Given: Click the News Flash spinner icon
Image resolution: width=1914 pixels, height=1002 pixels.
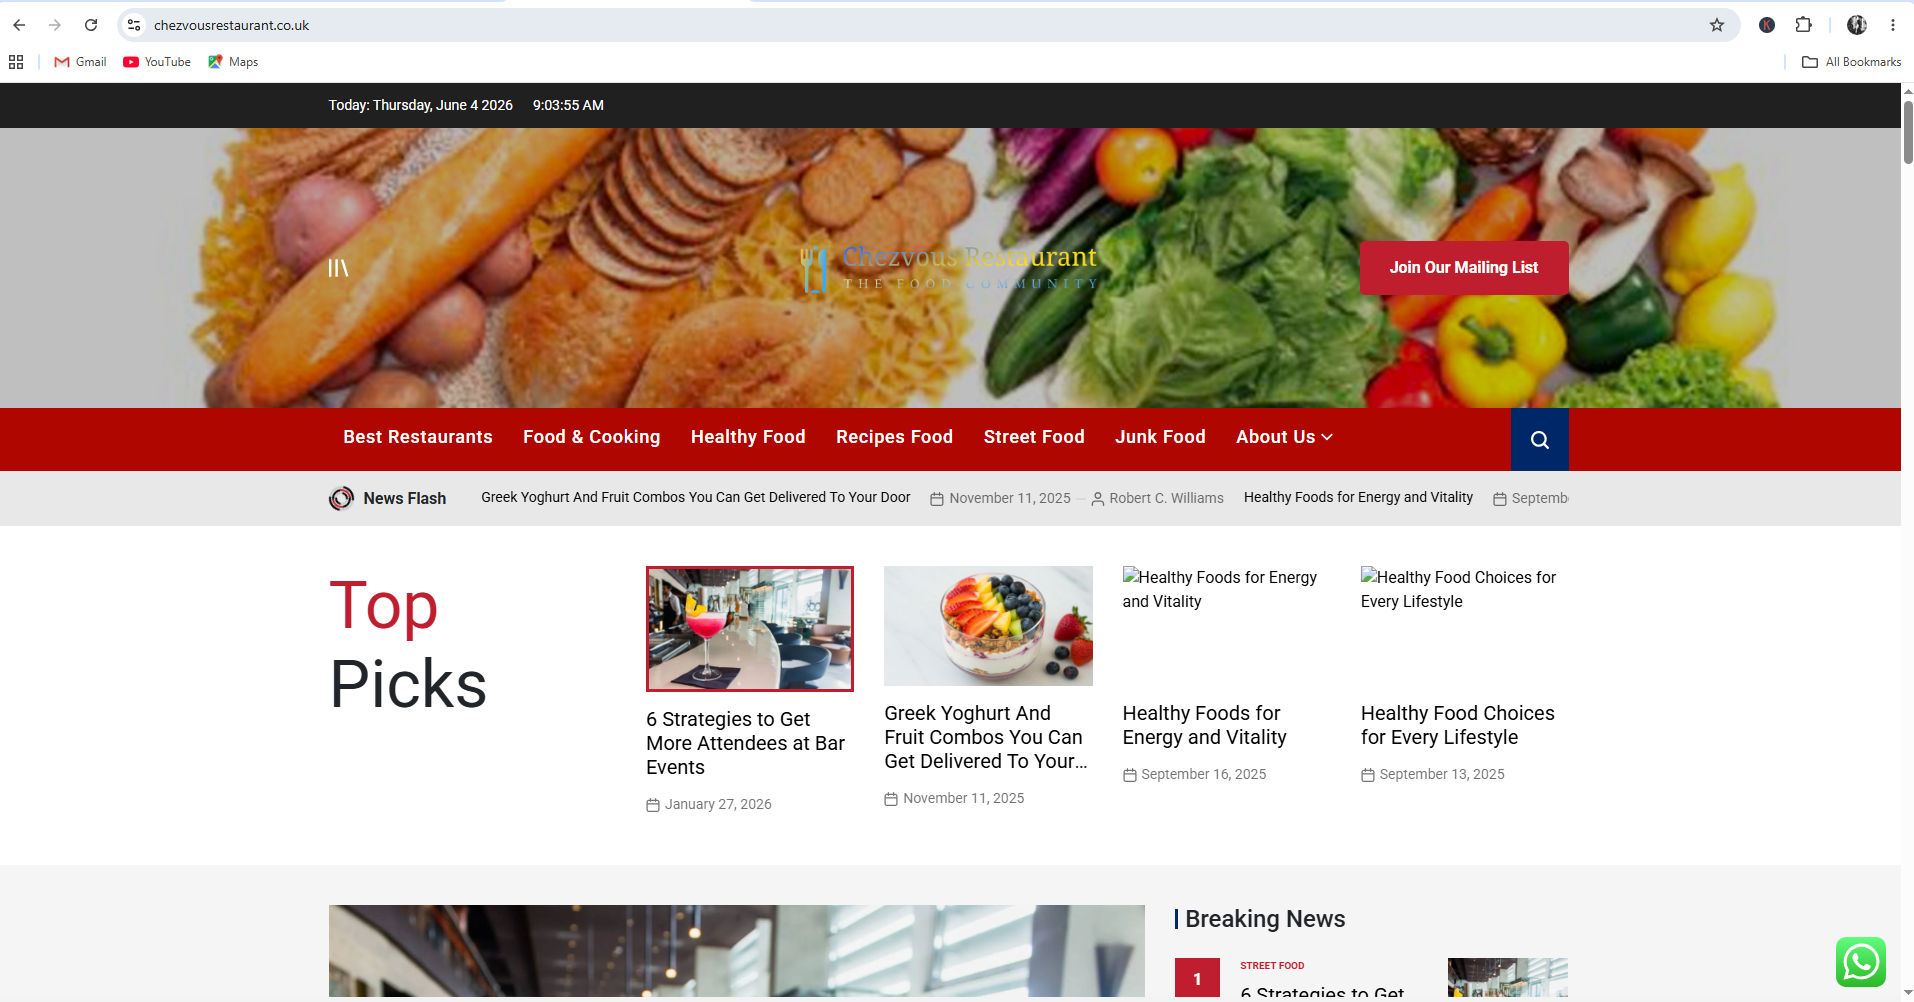Looking at the screenshot, I should tap(341, 498).
